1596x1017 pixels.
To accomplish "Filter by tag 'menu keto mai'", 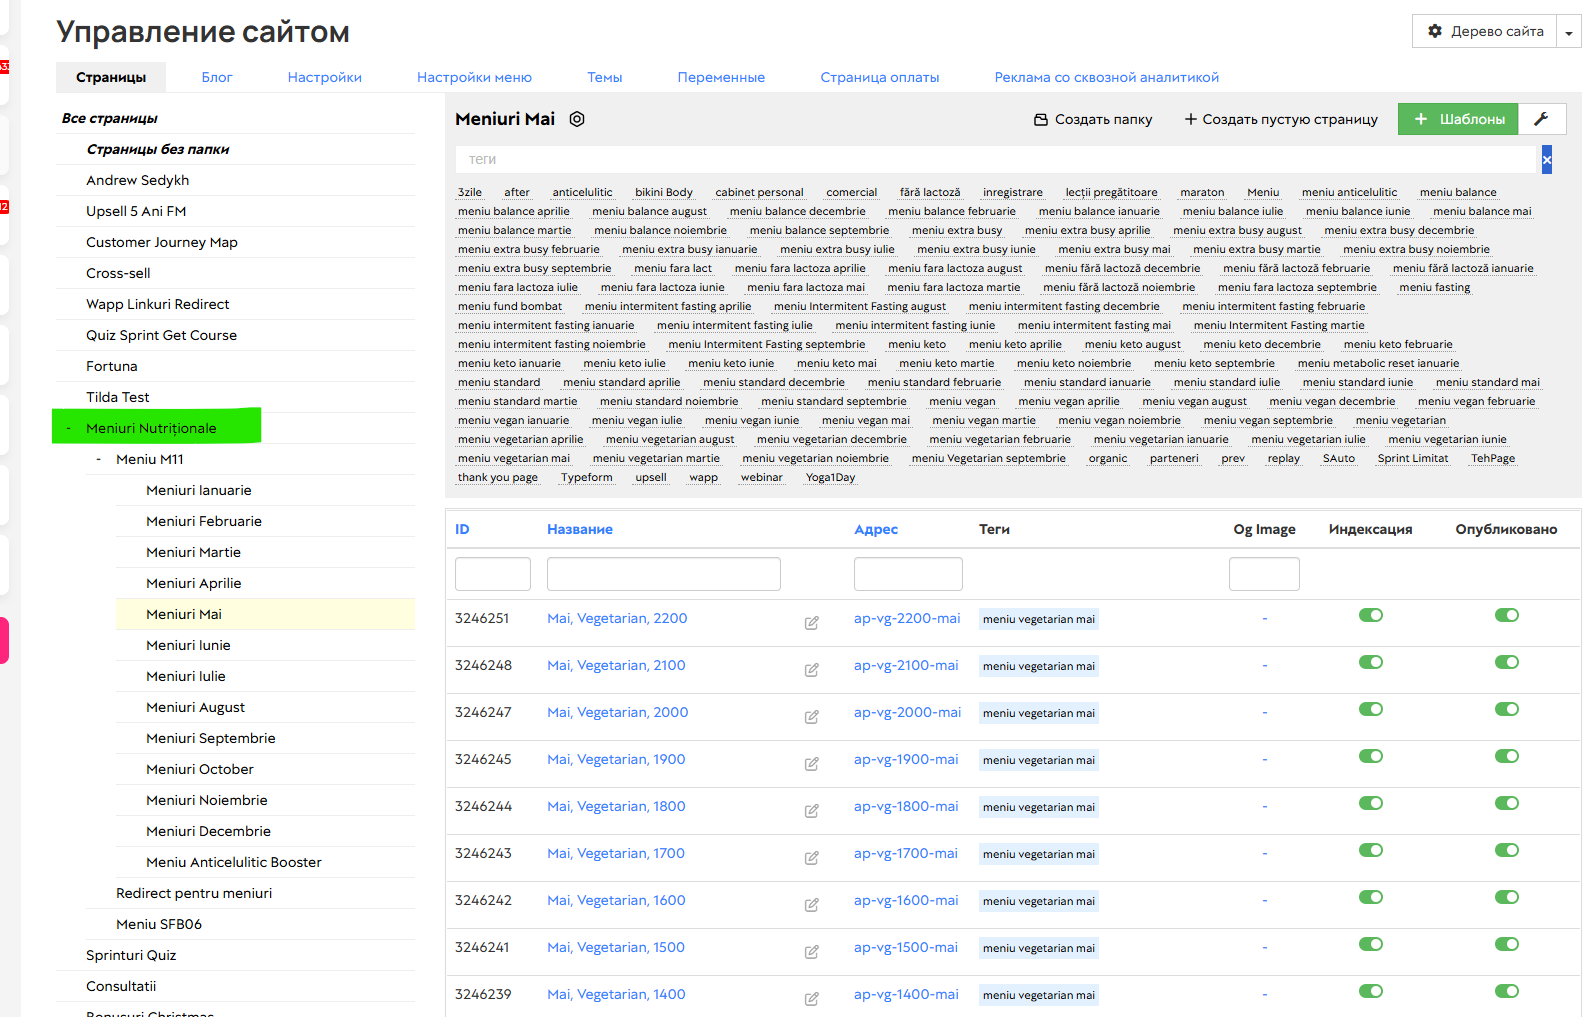I will [836, 363].
